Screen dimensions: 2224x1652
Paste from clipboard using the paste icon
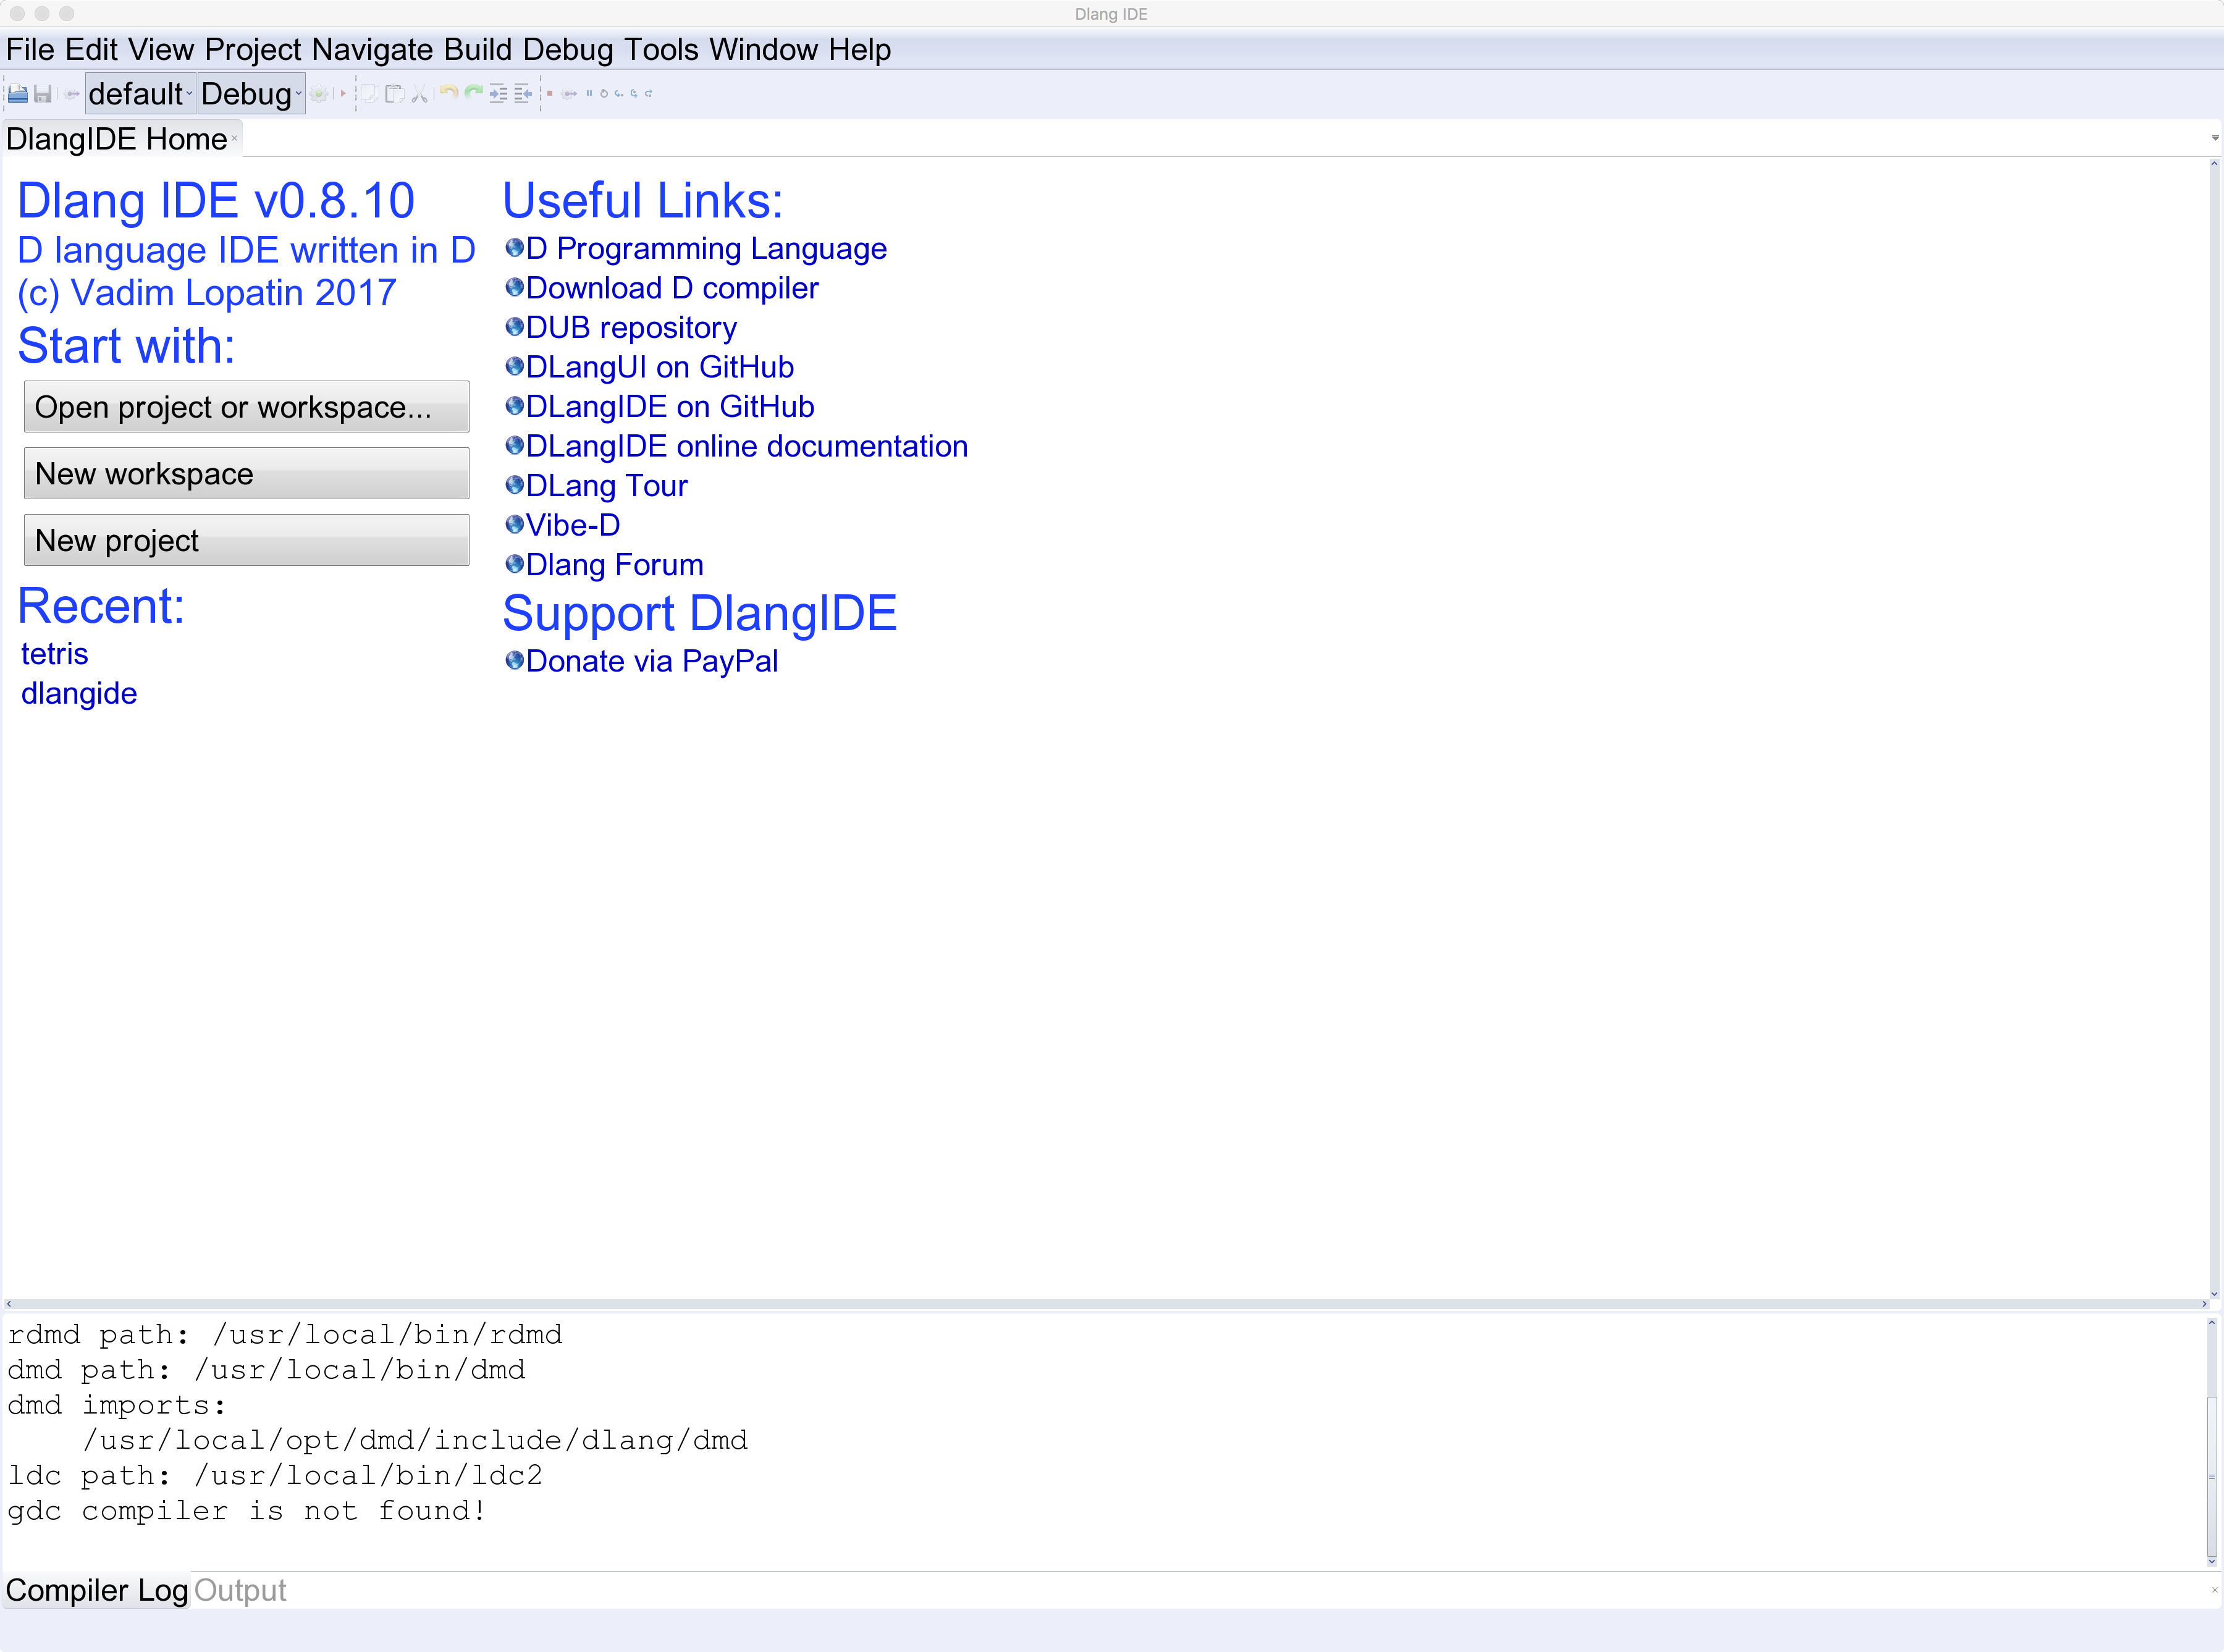(395, 93)
